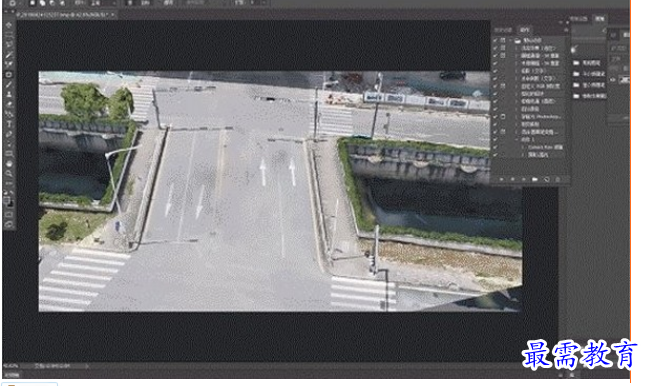This screenshot has width=646, height=386.
Task: Create new set folder in Actions panel
Action: [535, 180]
